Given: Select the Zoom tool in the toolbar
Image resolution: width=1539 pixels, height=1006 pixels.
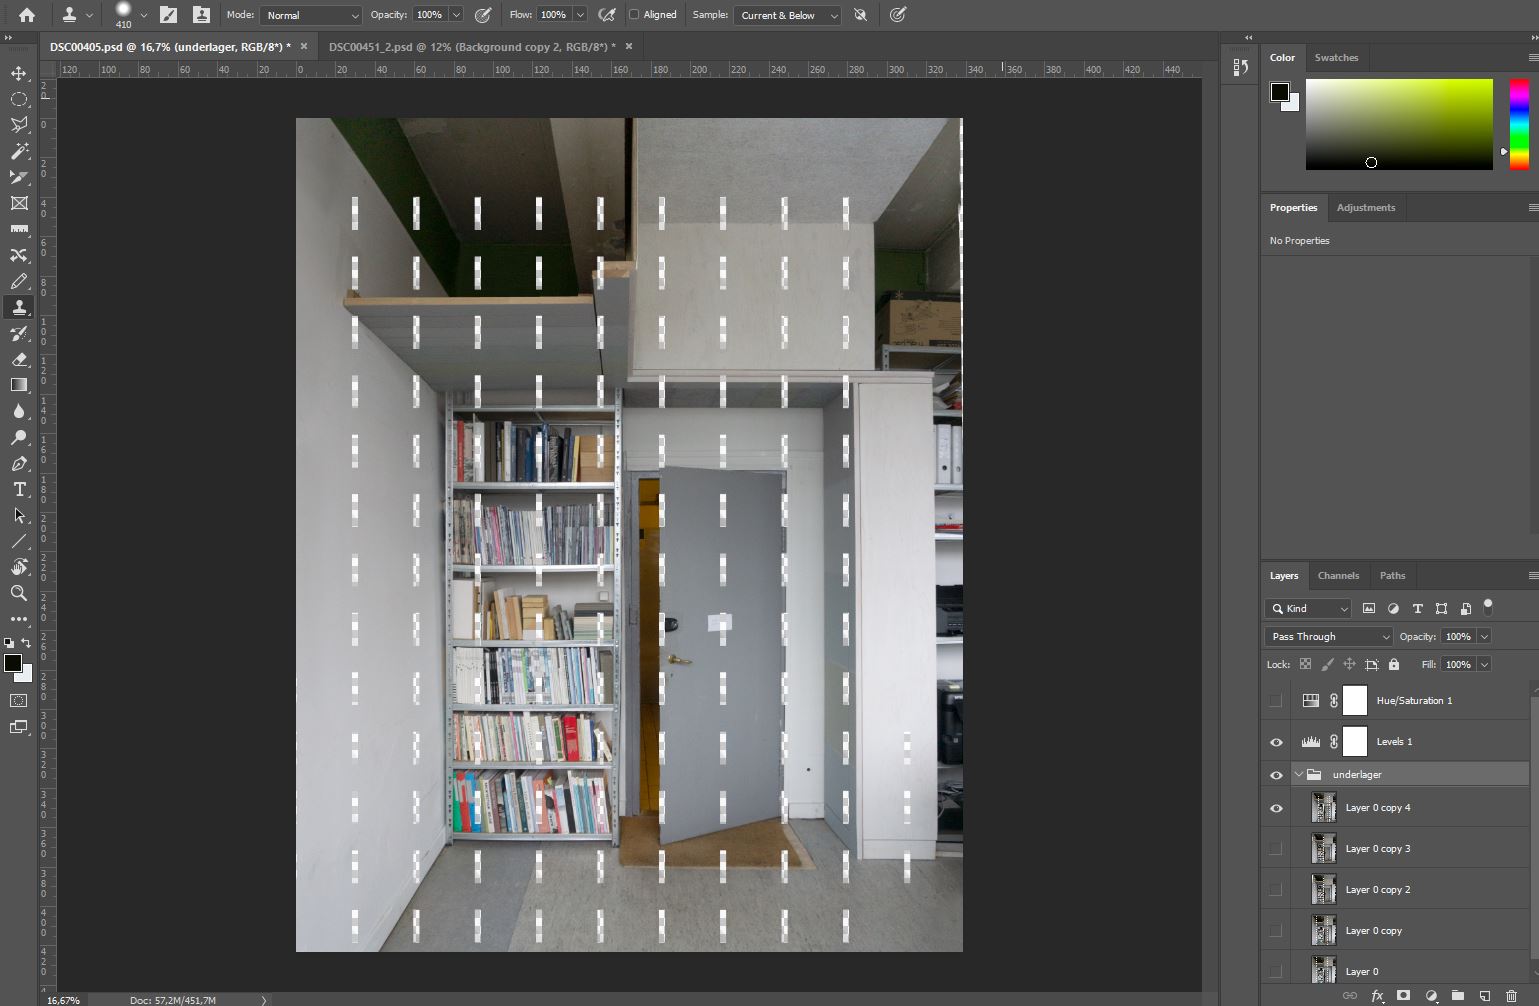Looking at the screenshot, I should (18, 593).
